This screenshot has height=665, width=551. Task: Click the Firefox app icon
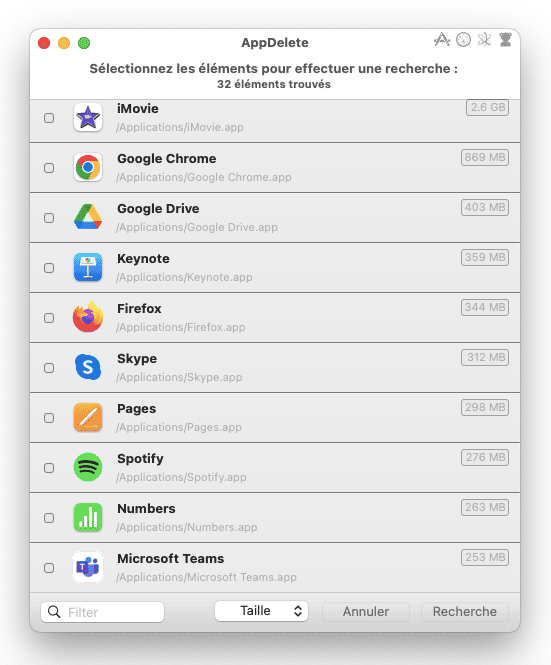pos(88,317)
